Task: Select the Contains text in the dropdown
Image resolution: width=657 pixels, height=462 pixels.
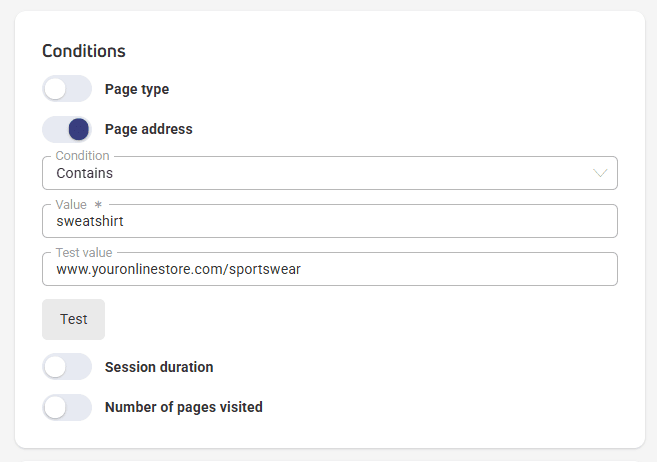Action: pos(85,173)
